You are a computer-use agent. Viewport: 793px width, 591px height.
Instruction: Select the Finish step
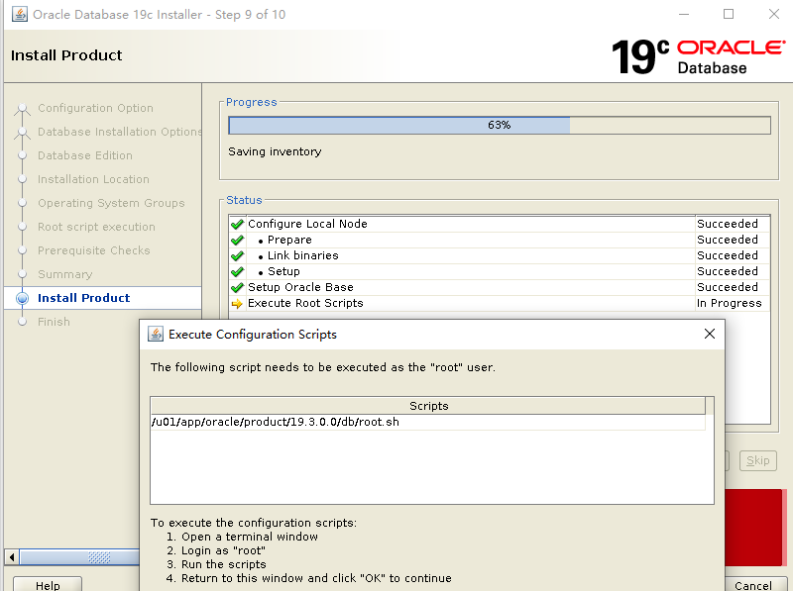pos(54,322)
